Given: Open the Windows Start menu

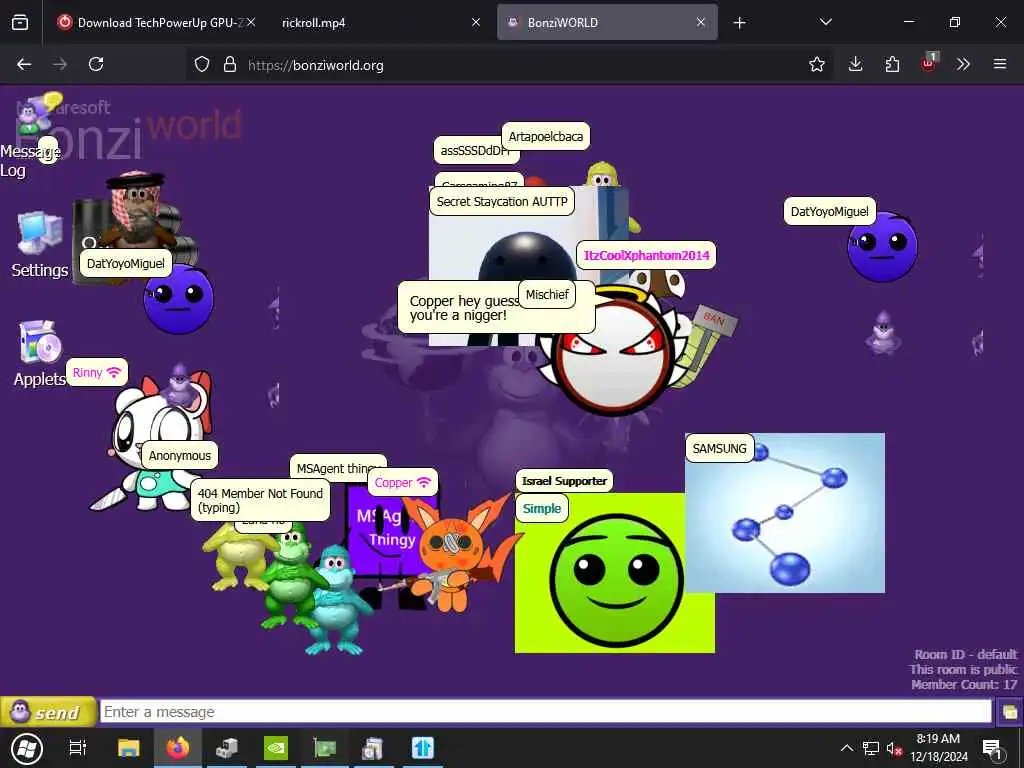Looking at the screenshot, I should pos(27,748).
